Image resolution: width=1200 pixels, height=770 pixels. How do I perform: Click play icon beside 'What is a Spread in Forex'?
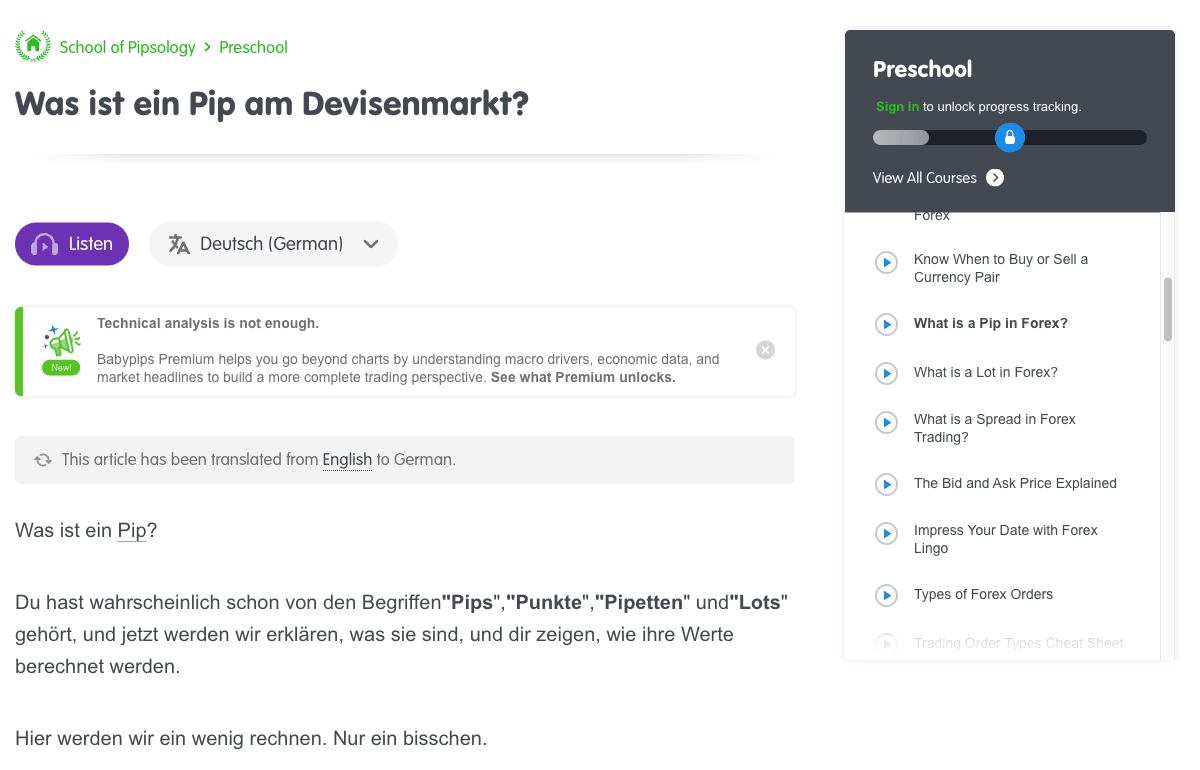[886, 423]
